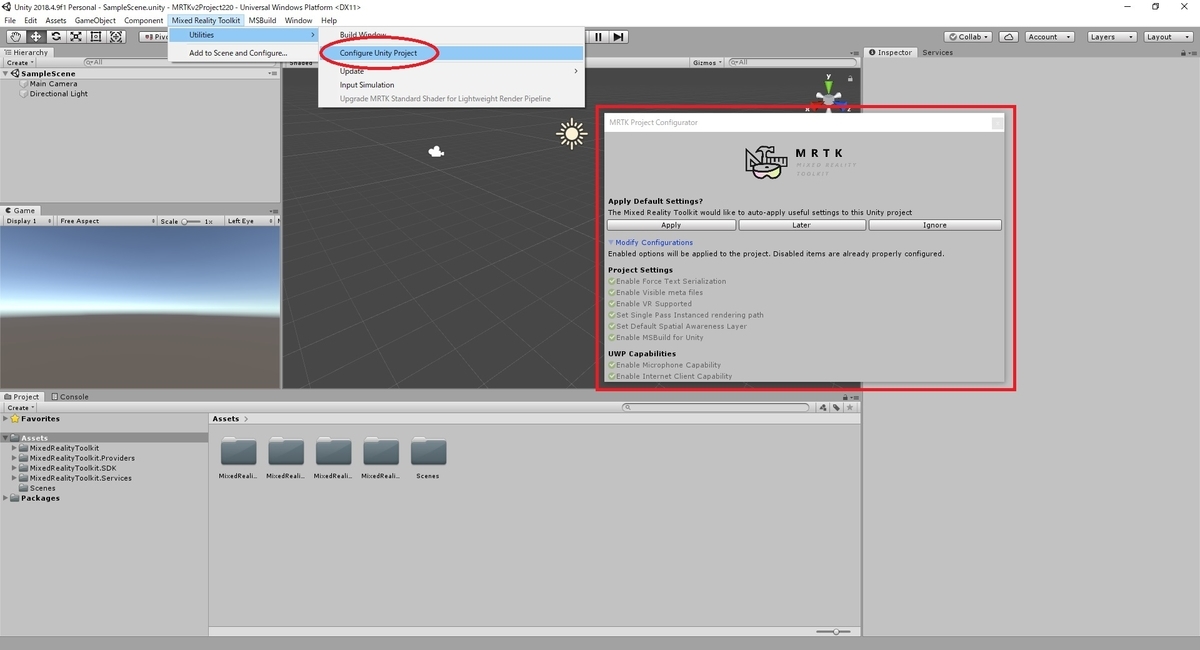Select the Rect transform tool
Viewport: 1200px width, 650px height.
96,37
